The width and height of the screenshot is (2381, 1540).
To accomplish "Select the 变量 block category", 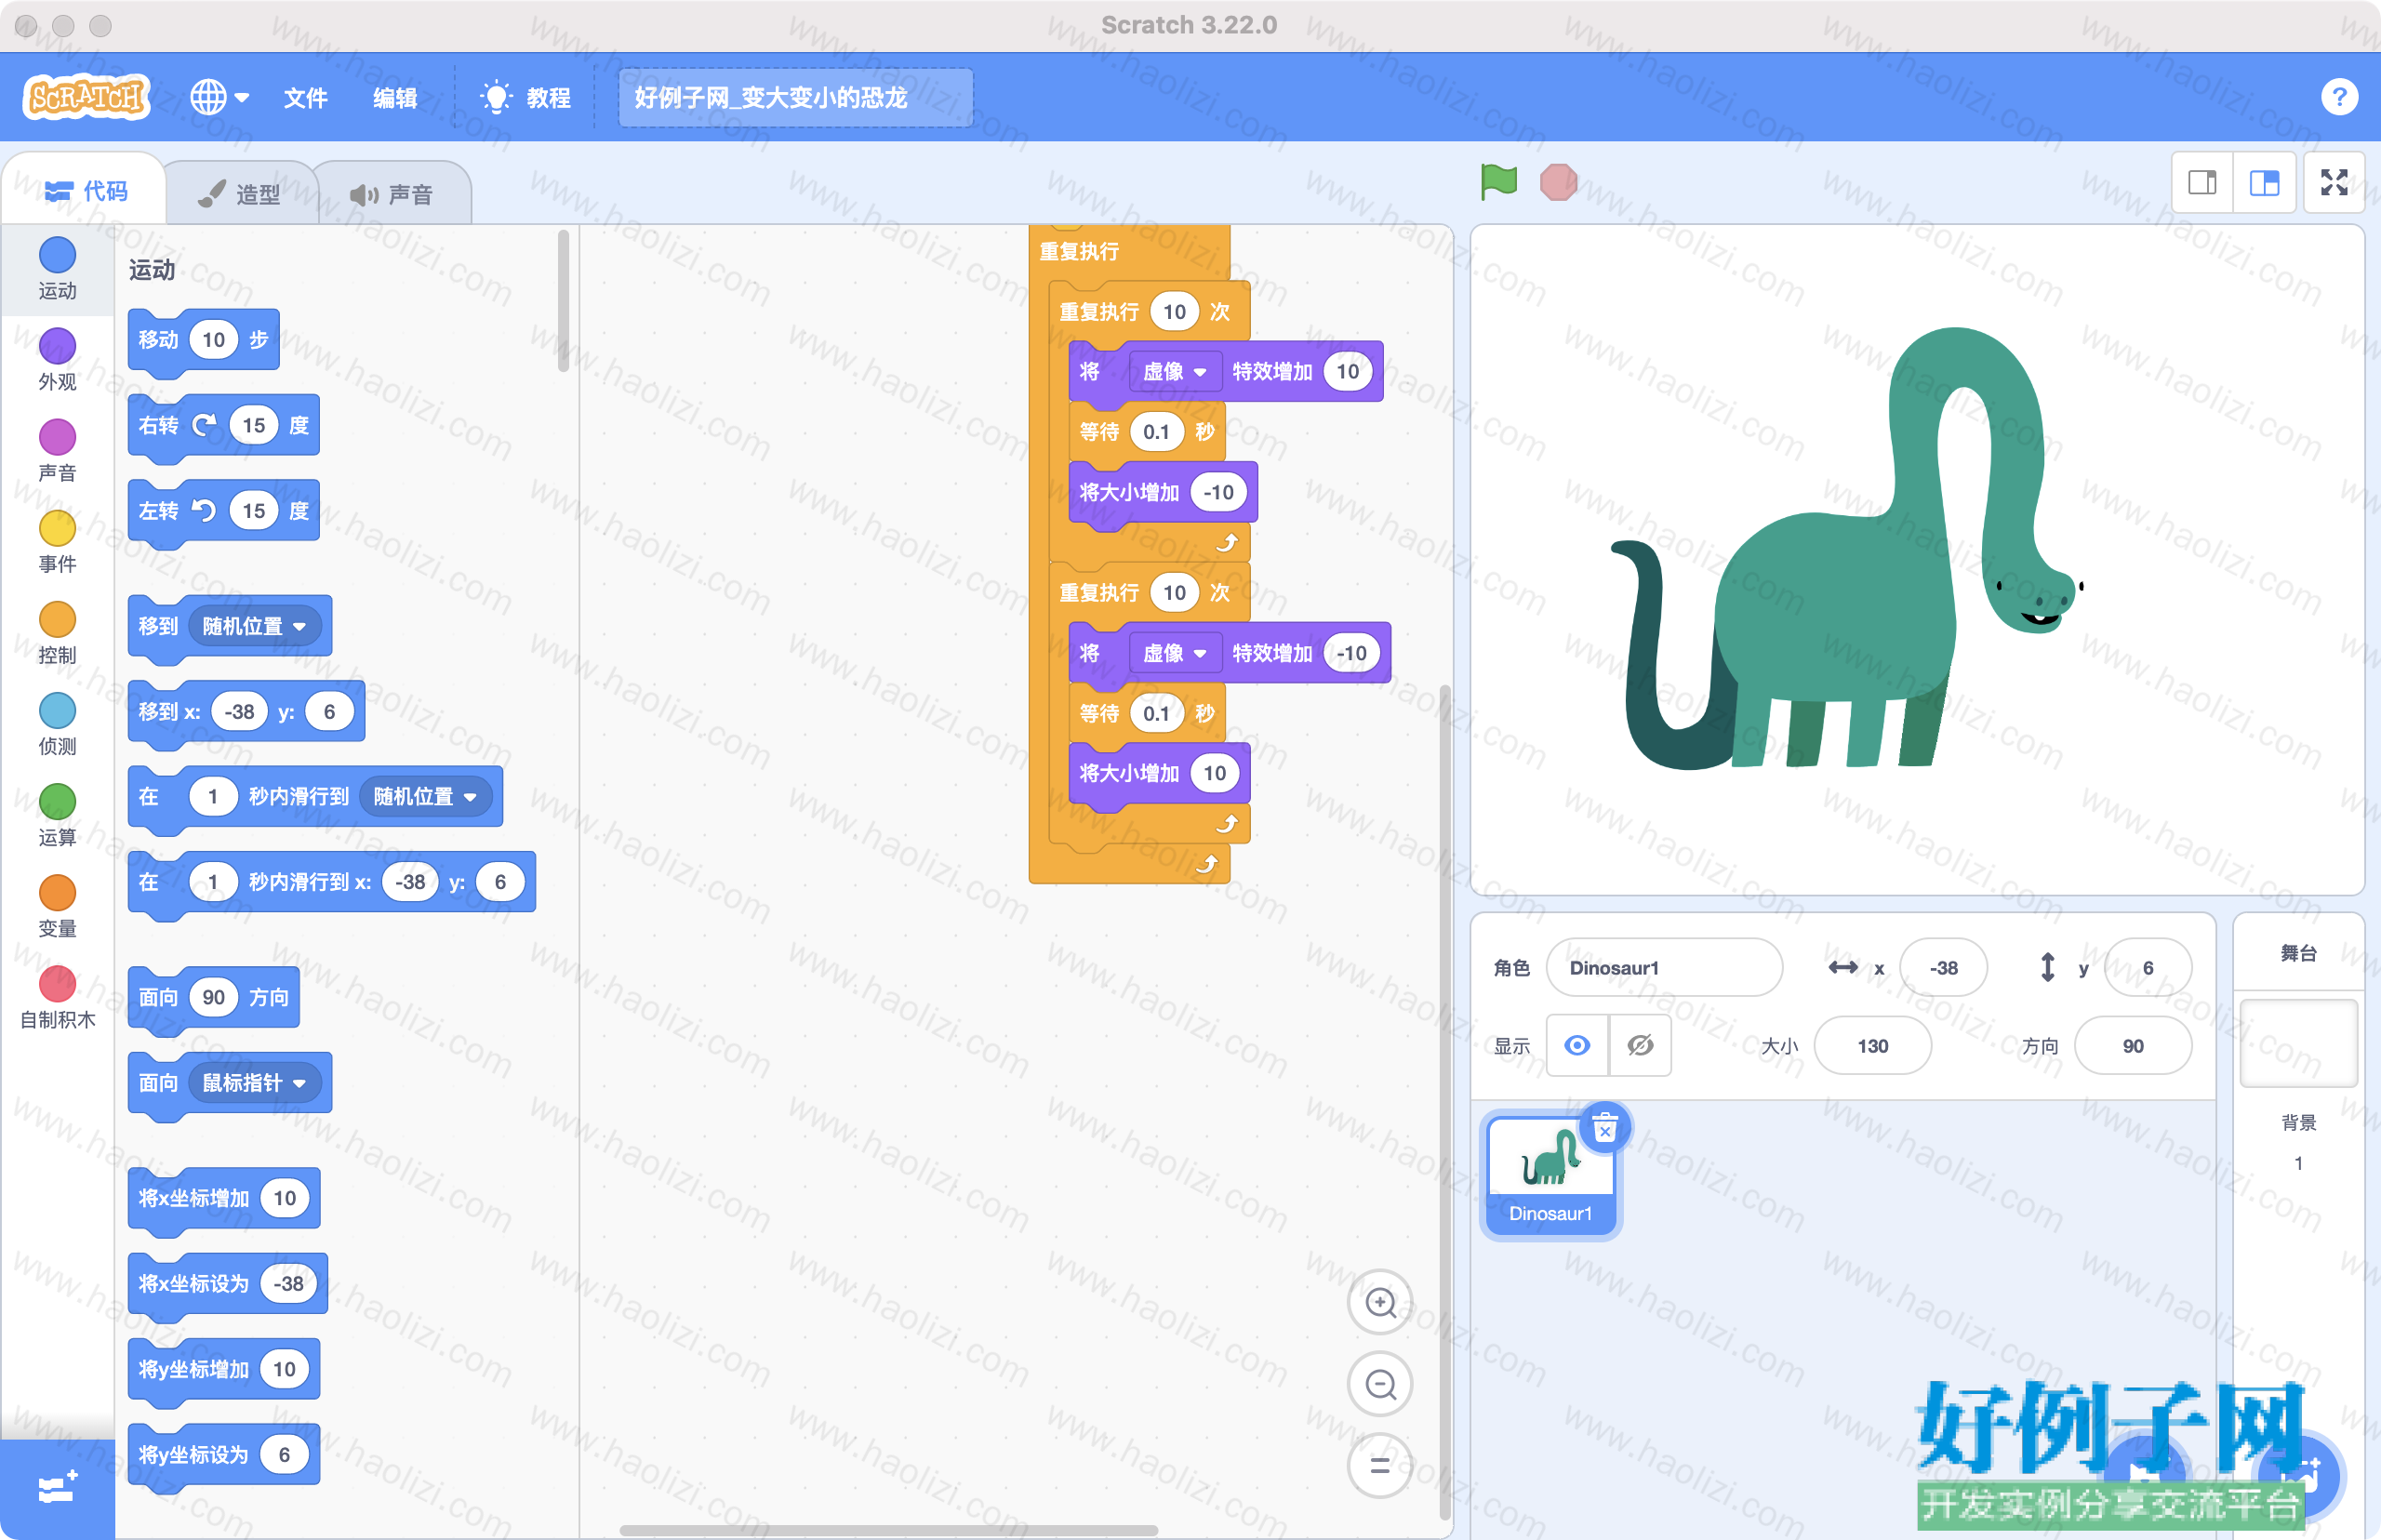I will 57,905.
